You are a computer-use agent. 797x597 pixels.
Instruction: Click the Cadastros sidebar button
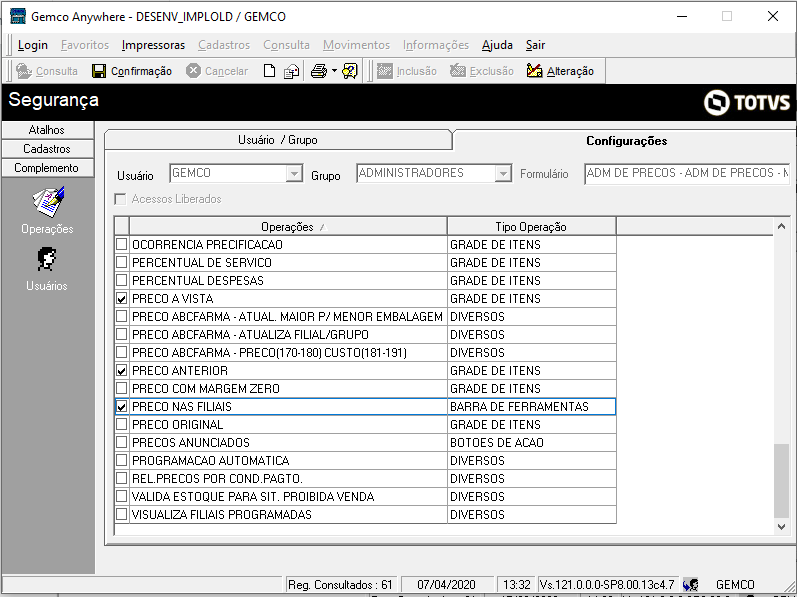click(47, 149)
